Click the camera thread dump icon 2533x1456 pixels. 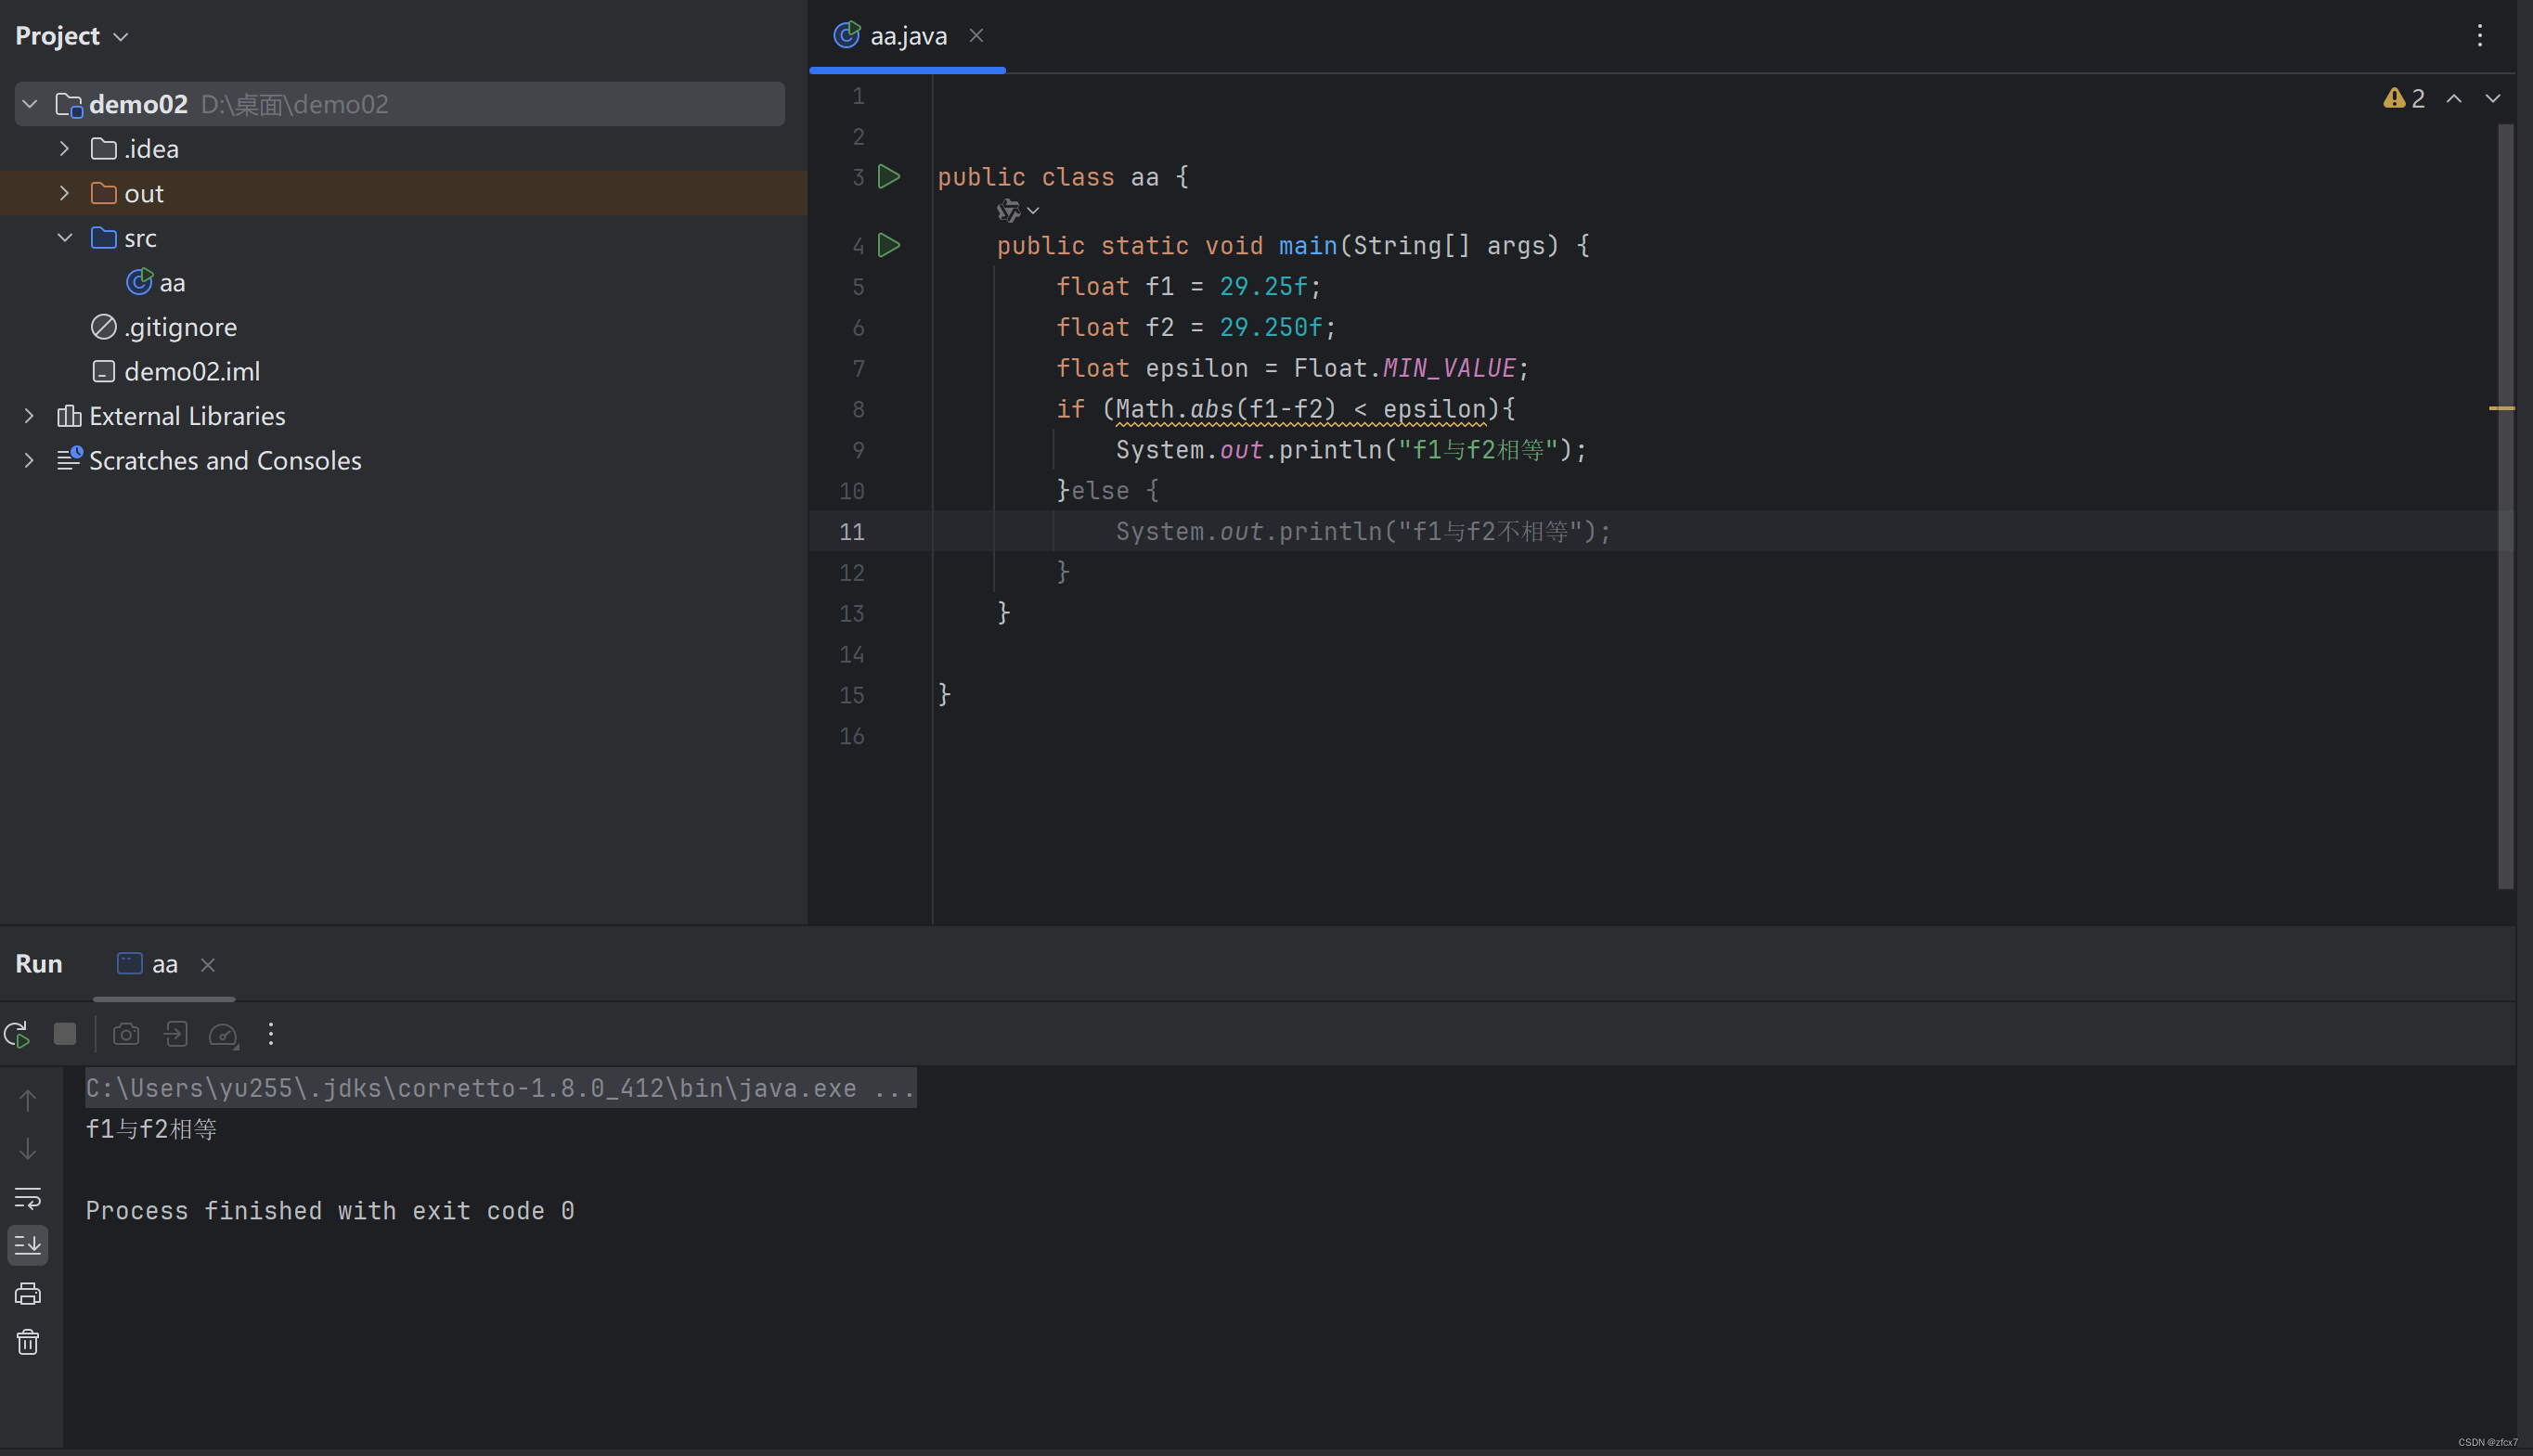pos(126,1034)
